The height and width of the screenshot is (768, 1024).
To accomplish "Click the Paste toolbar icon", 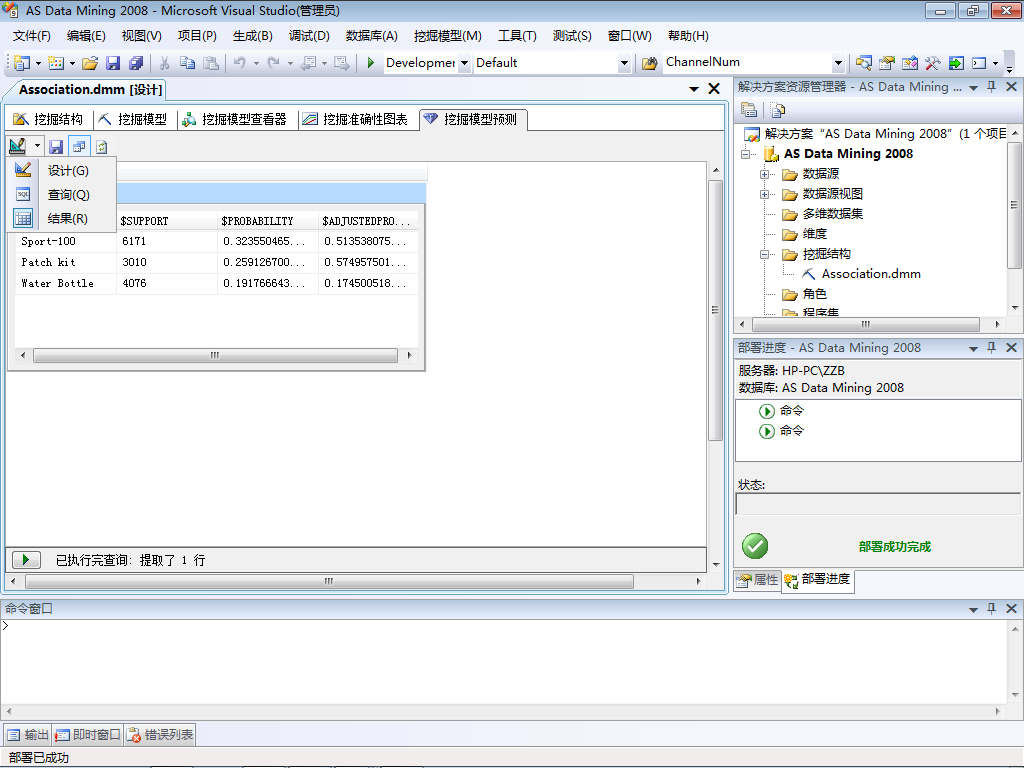I will click(210, 63).
